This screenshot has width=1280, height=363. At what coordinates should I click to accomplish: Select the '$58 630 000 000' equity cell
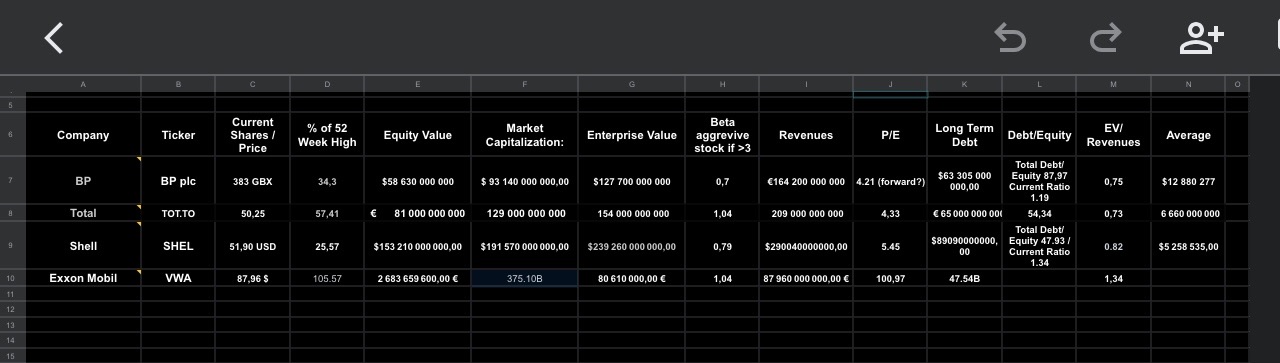coord(418,181)
